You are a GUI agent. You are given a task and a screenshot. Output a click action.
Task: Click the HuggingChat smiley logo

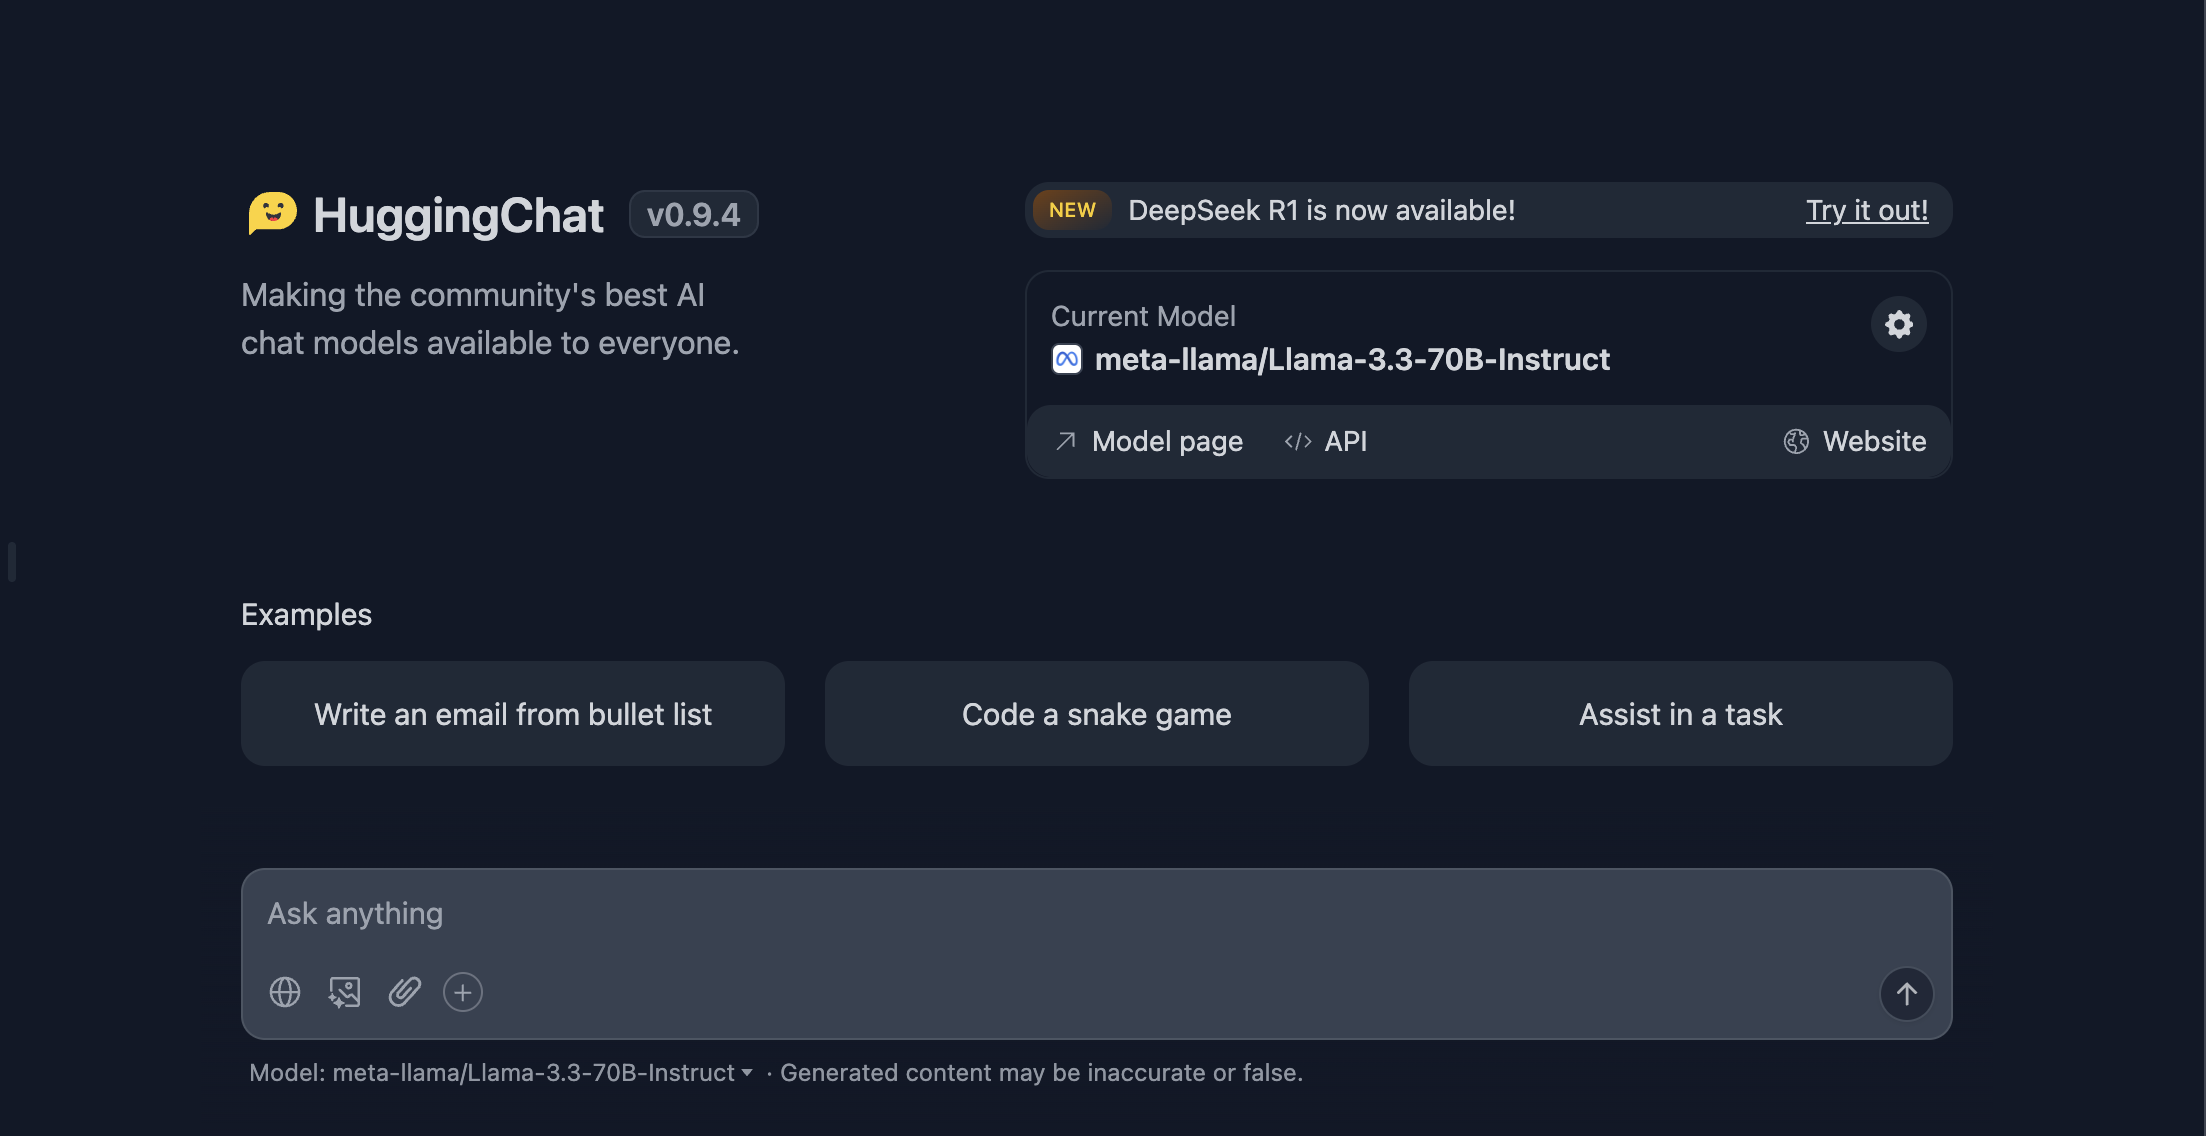coord(272,214)
